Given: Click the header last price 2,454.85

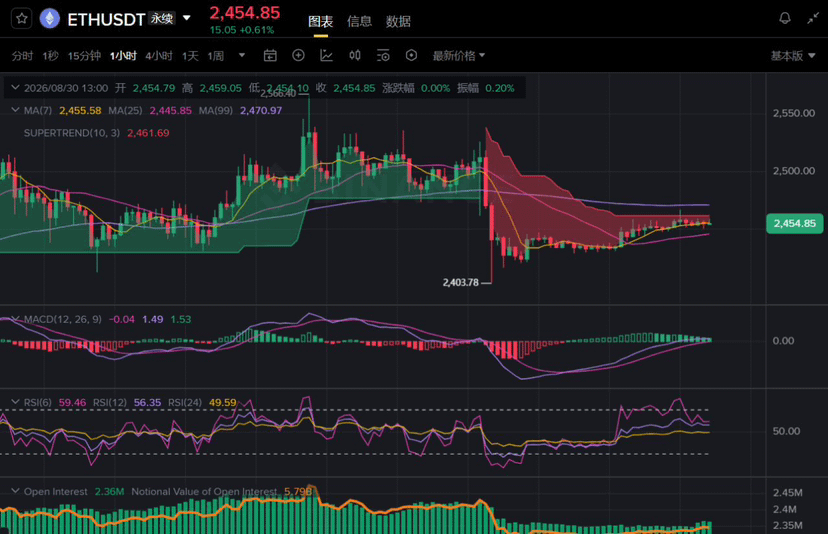Looking at the screenshot, I should click(245, 13).
